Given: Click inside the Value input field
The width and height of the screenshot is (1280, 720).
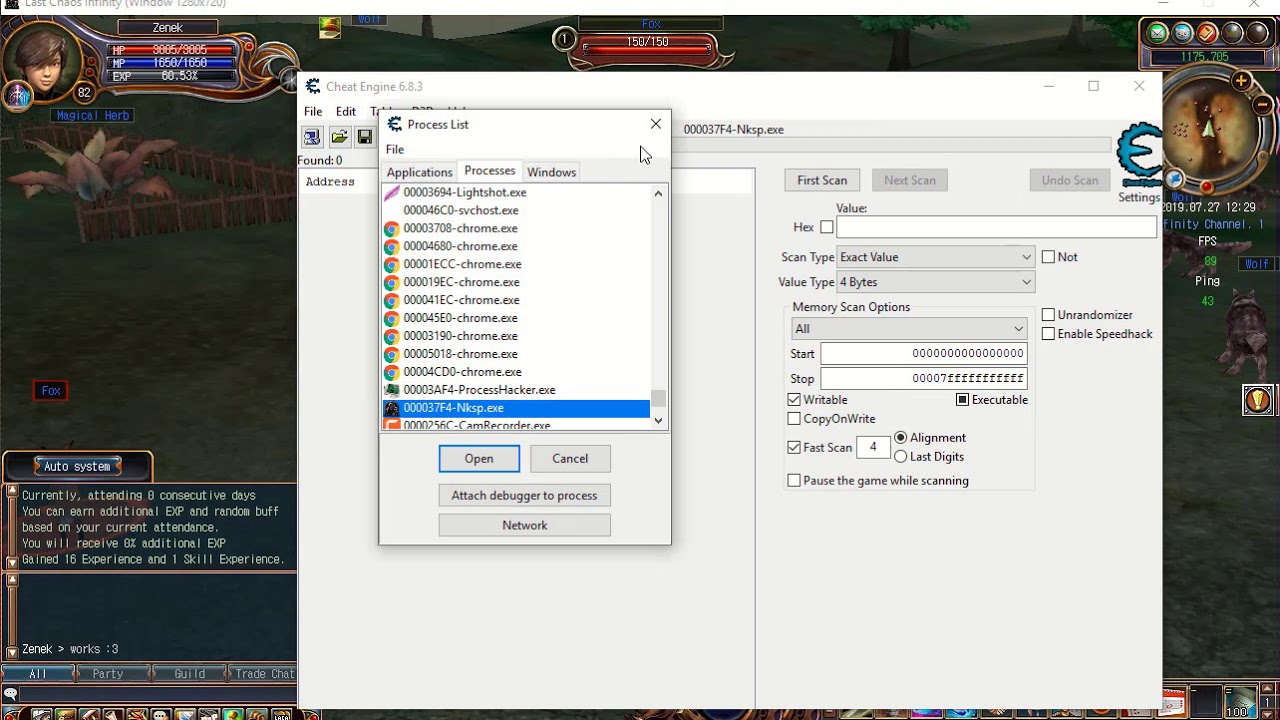Looking at the screenshot, I should point(996,226).
